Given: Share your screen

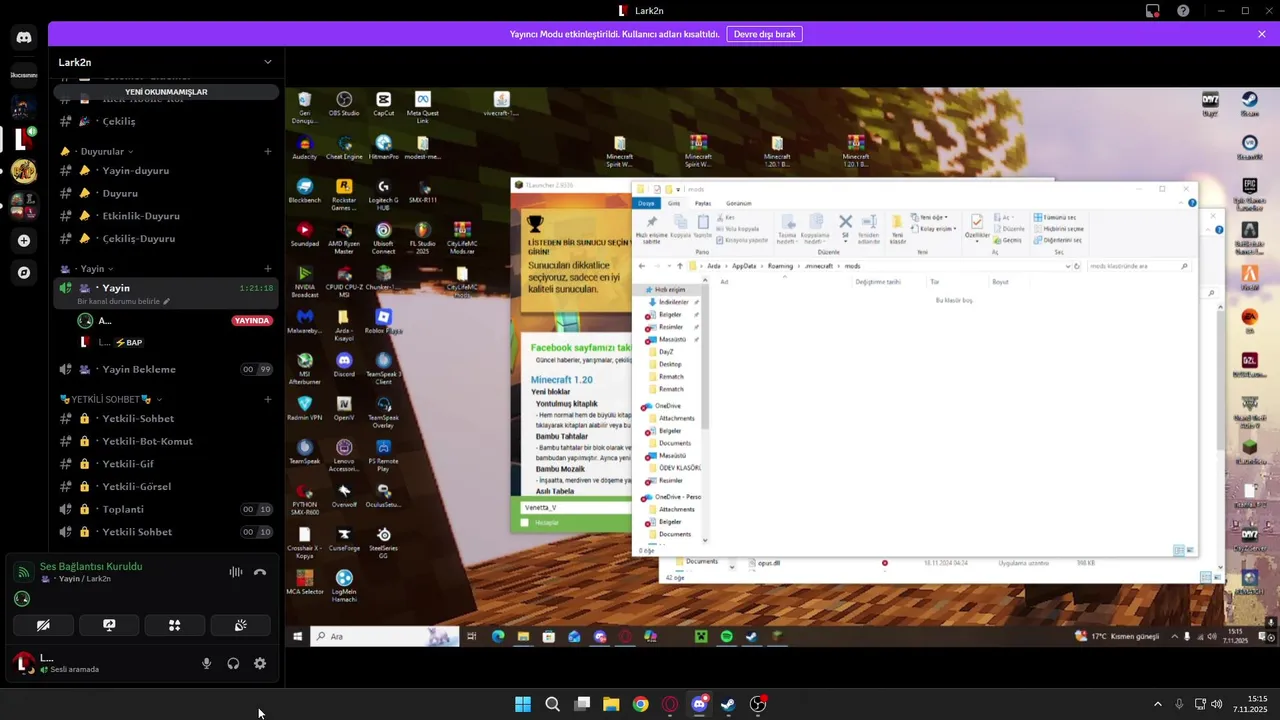Looking at the screenshot, I should click(109, 625).
